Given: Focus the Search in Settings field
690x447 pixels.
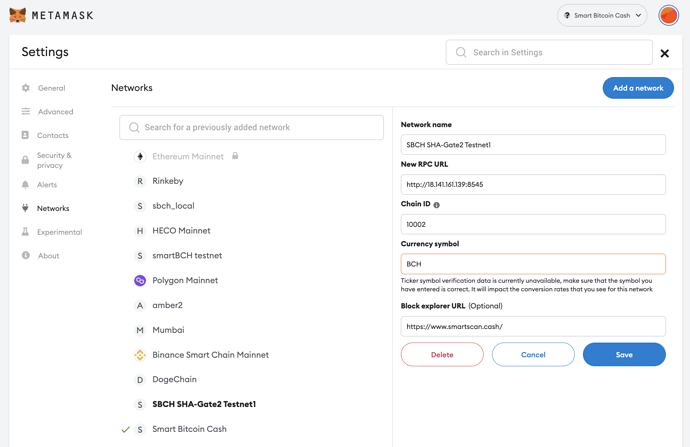Looking at the screenshot, I should [x=549, y=52].
